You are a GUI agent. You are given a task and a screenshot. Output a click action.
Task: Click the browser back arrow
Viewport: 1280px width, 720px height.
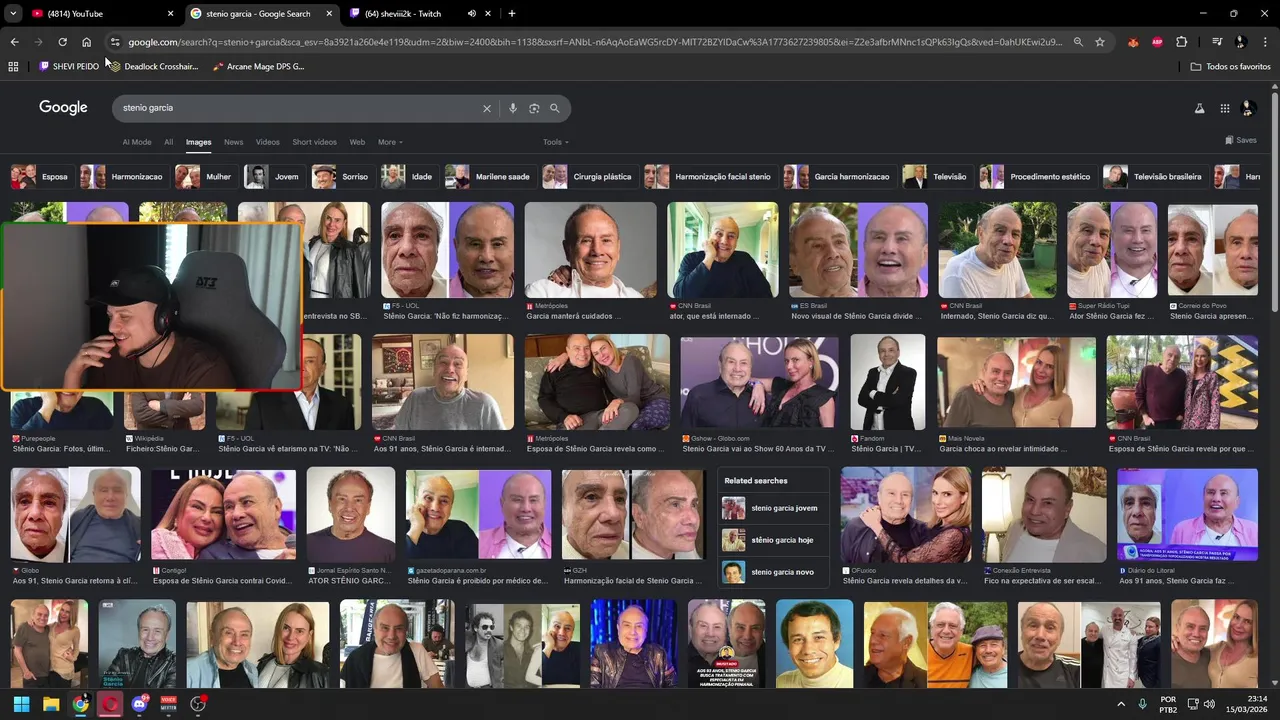(14, 42)
